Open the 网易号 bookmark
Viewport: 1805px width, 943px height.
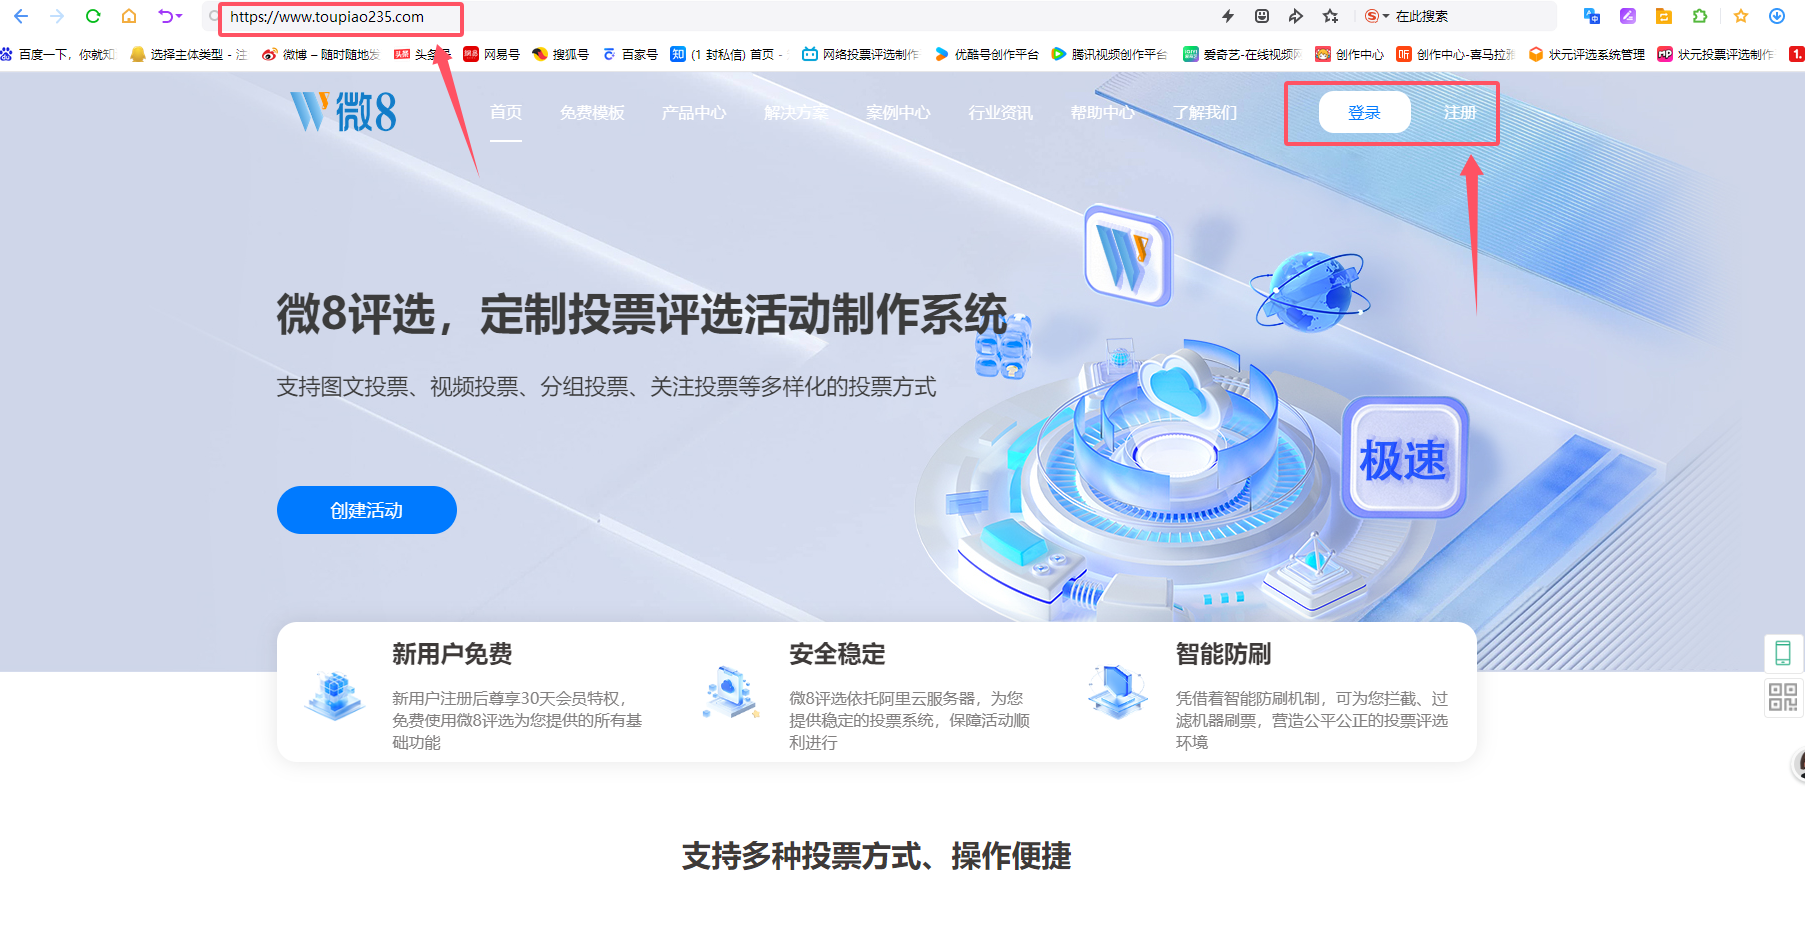point(491,54)
